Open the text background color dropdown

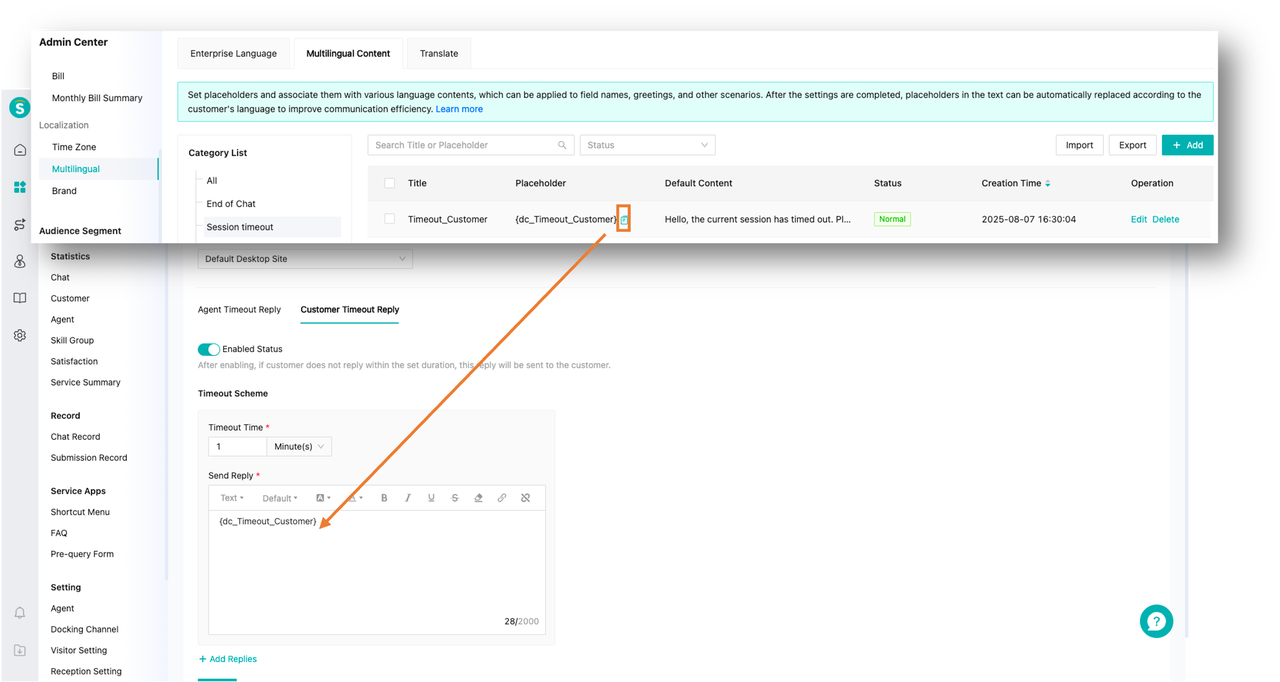coord(323,498)
